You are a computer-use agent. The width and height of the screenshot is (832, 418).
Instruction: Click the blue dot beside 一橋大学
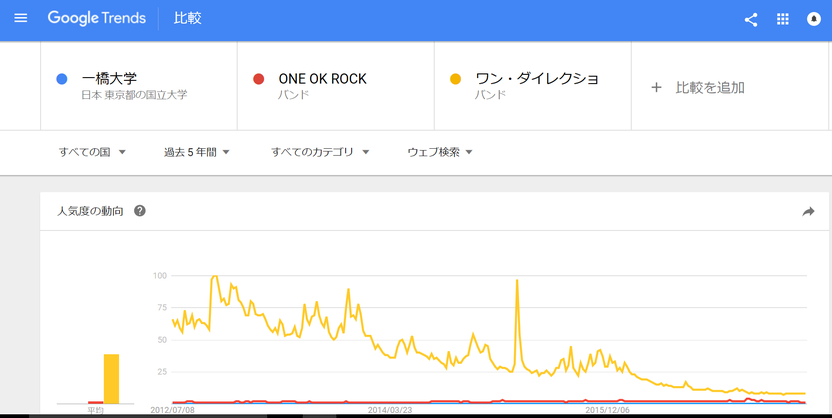(62, 80)
